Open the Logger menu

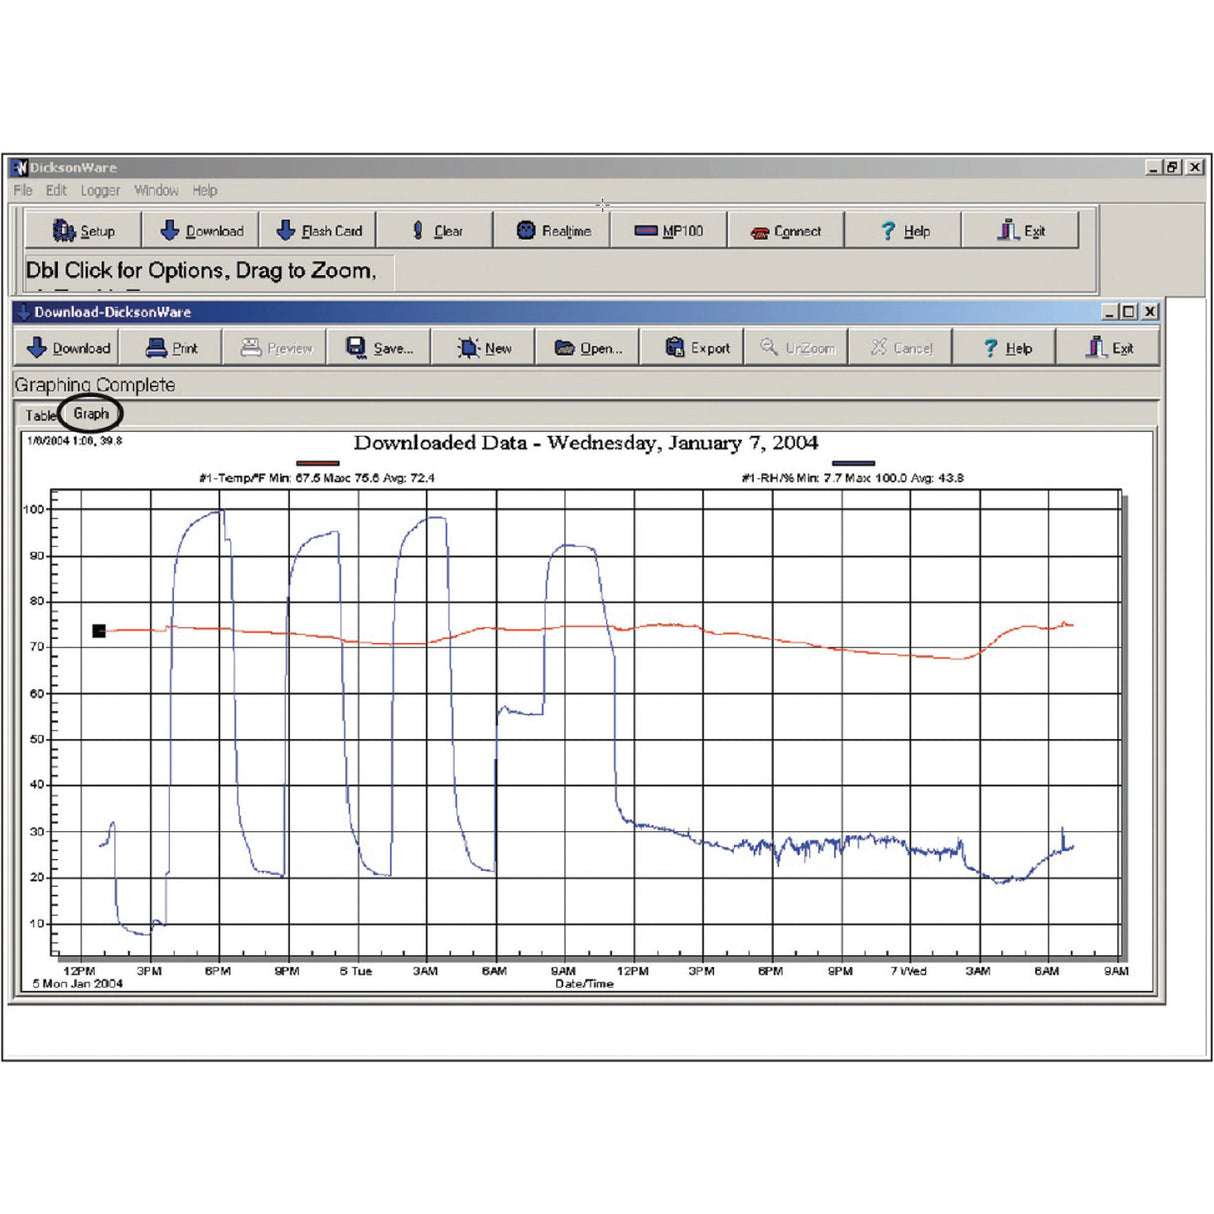[x=99, y=190]
